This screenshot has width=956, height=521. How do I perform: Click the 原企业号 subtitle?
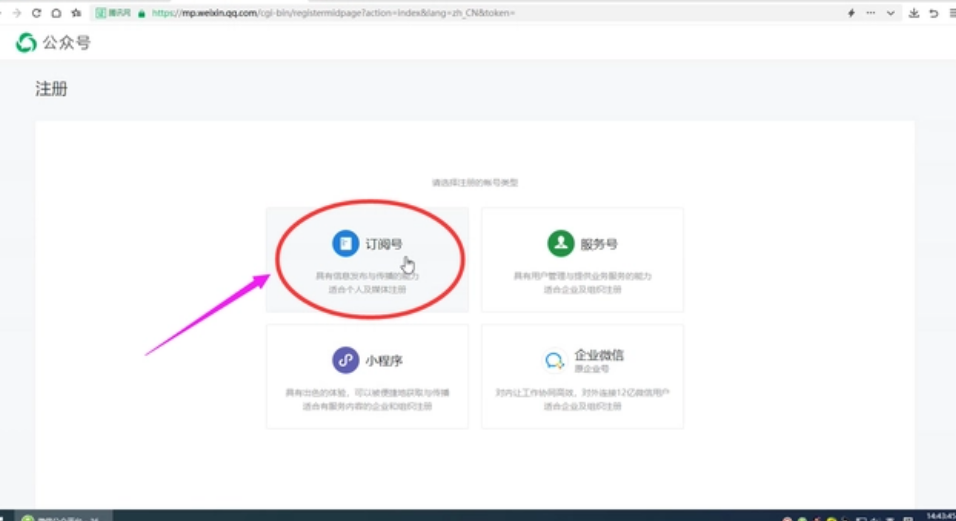[x=591, y=369]
